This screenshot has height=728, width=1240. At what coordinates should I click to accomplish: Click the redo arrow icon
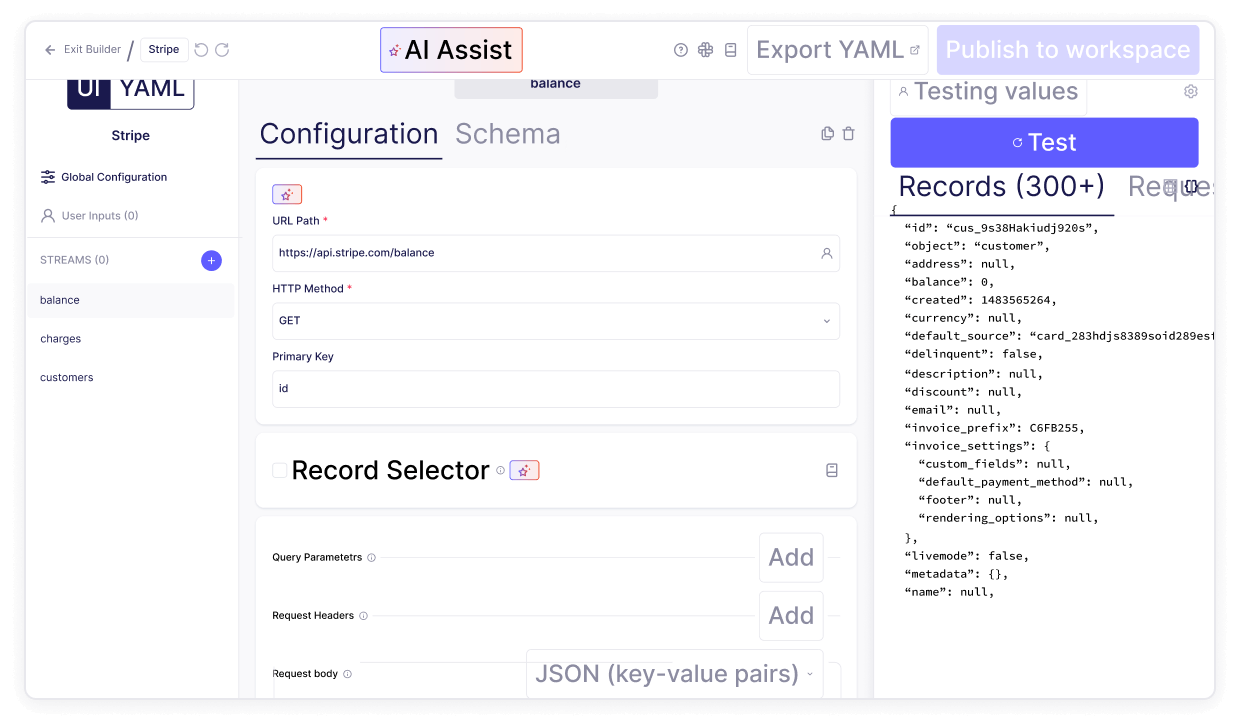222,50
